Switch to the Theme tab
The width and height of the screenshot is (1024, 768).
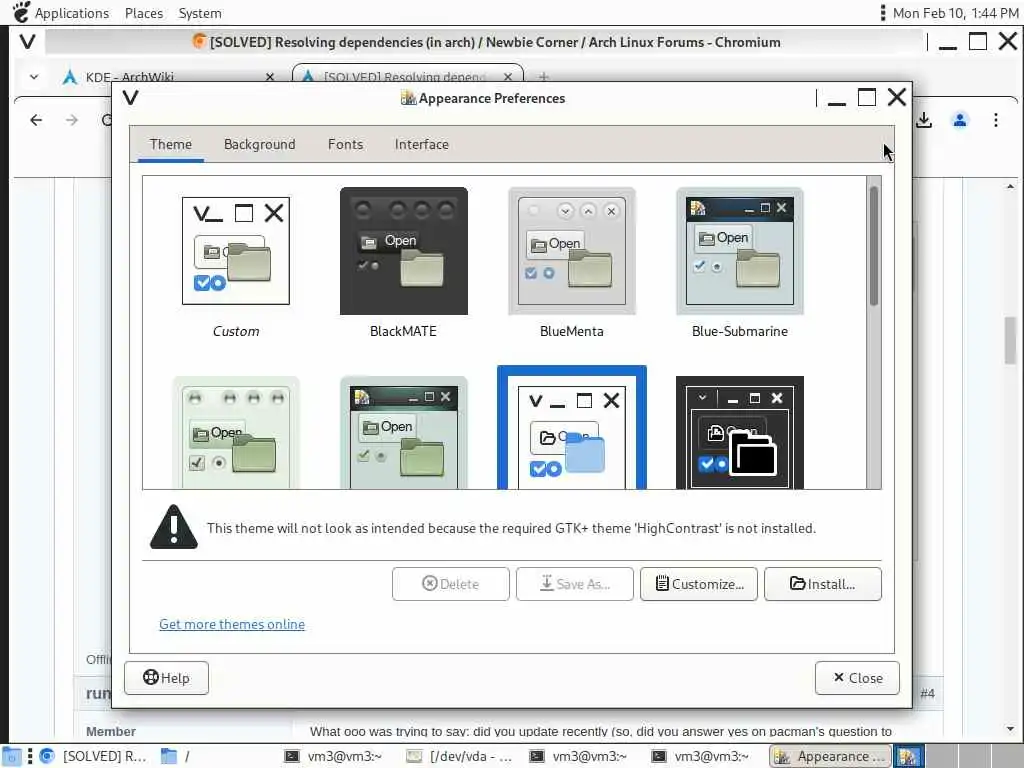(x=170, y=144)
